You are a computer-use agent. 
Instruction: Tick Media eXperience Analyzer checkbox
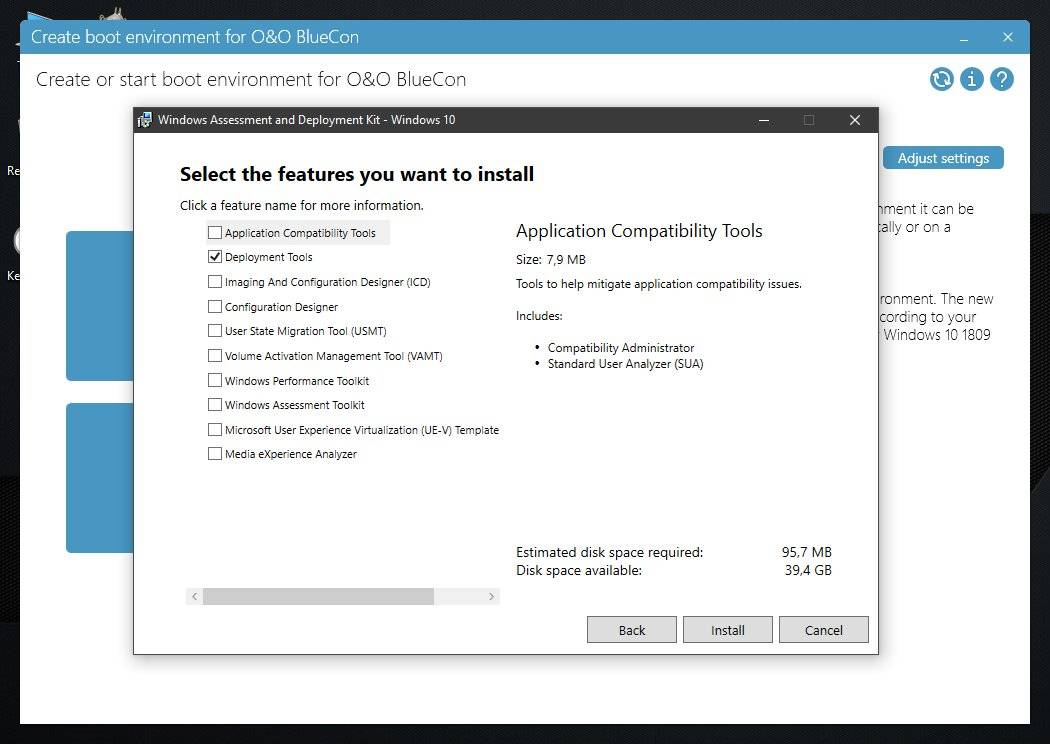(214, 453)
